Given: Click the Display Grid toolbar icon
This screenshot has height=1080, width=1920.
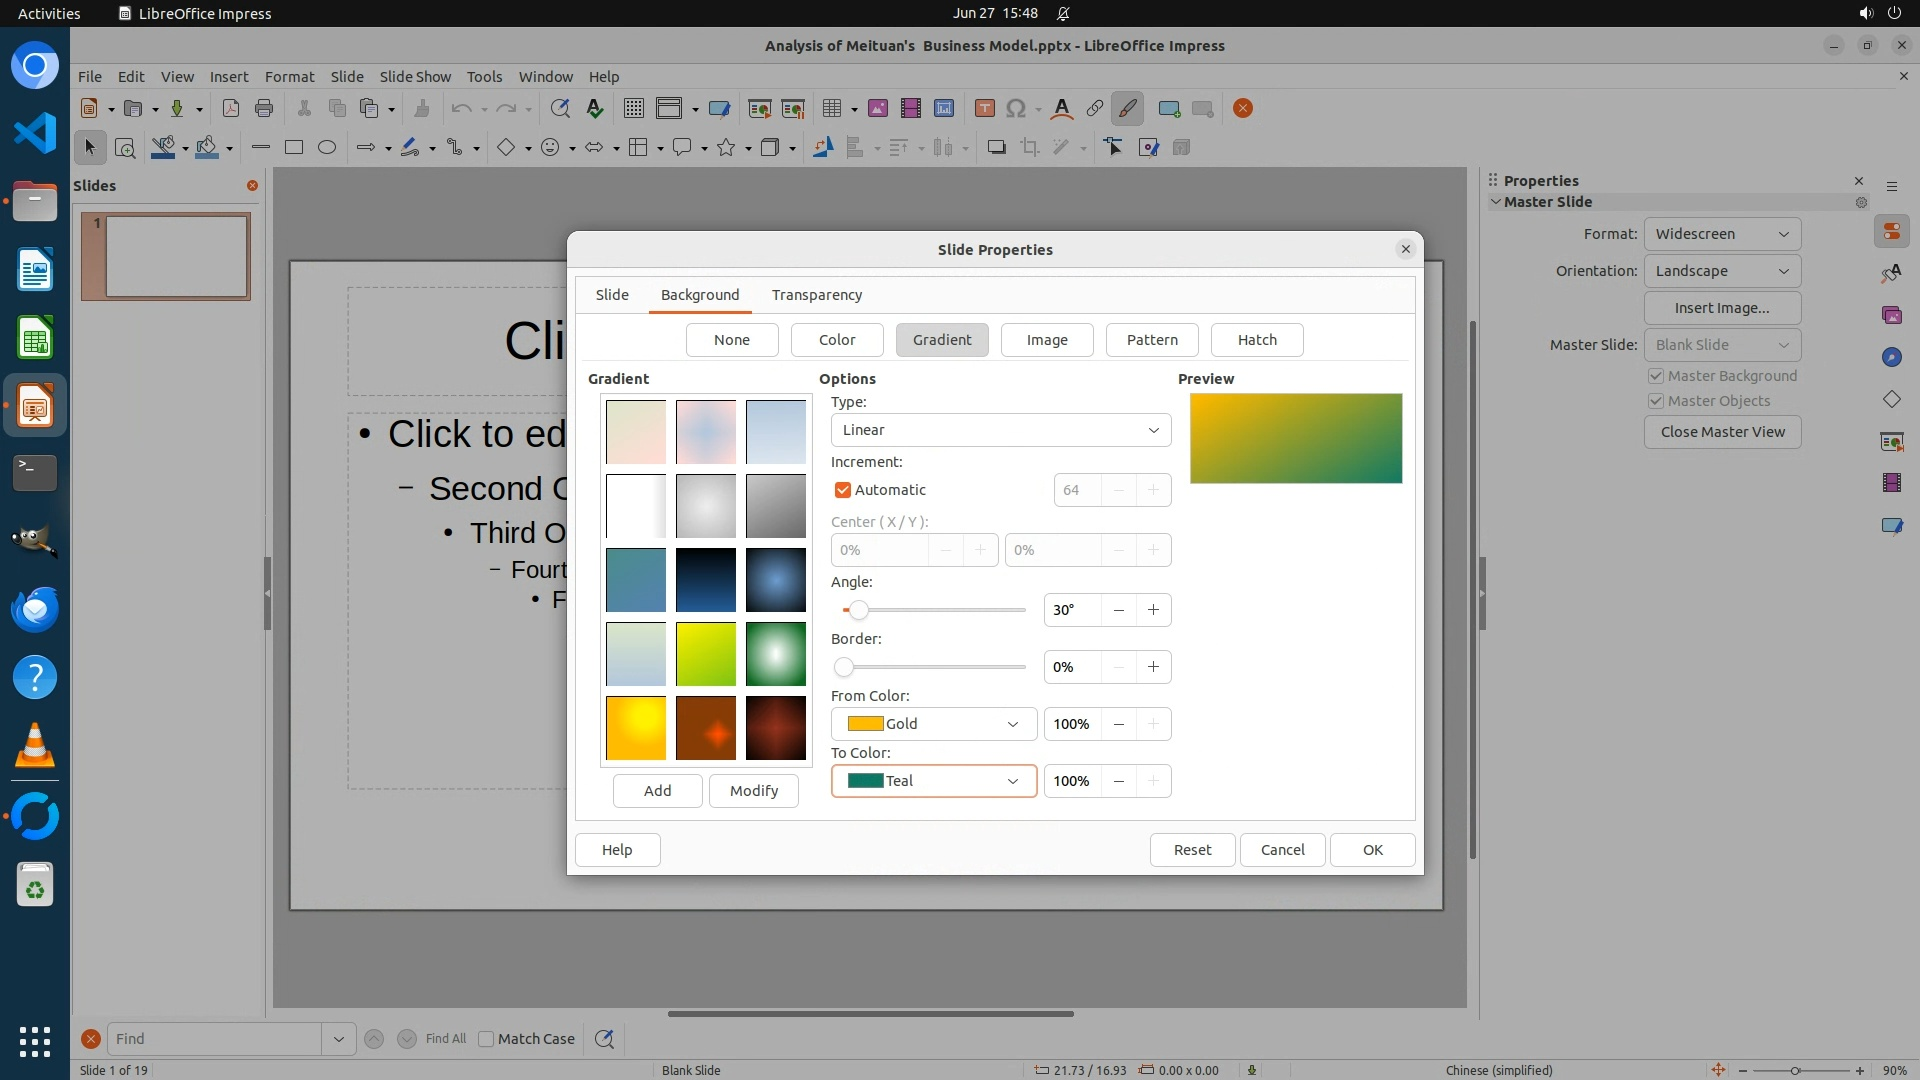Looking at the screenshot, I should [633, 109].
